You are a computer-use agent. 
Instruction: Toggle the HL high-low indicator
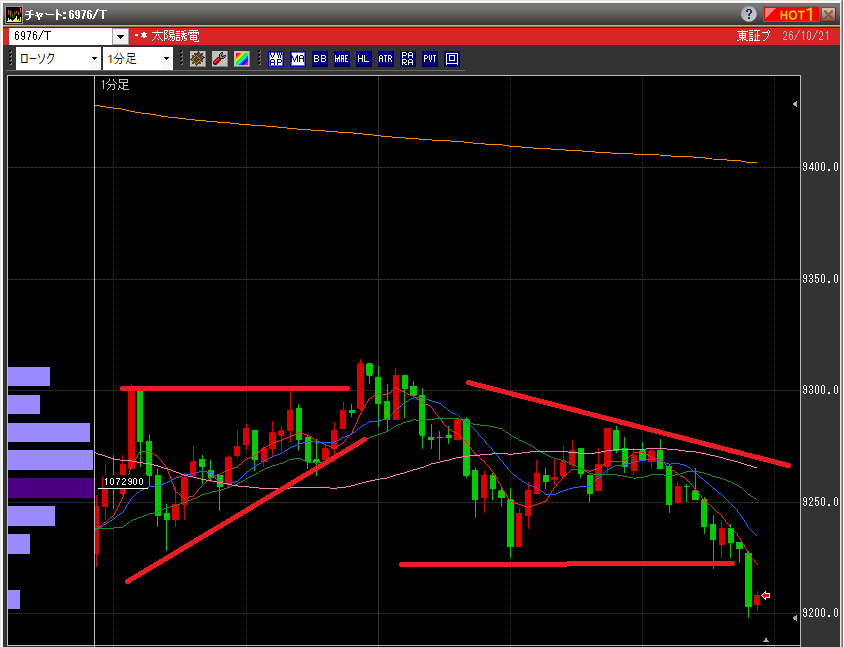click(363, 59)
